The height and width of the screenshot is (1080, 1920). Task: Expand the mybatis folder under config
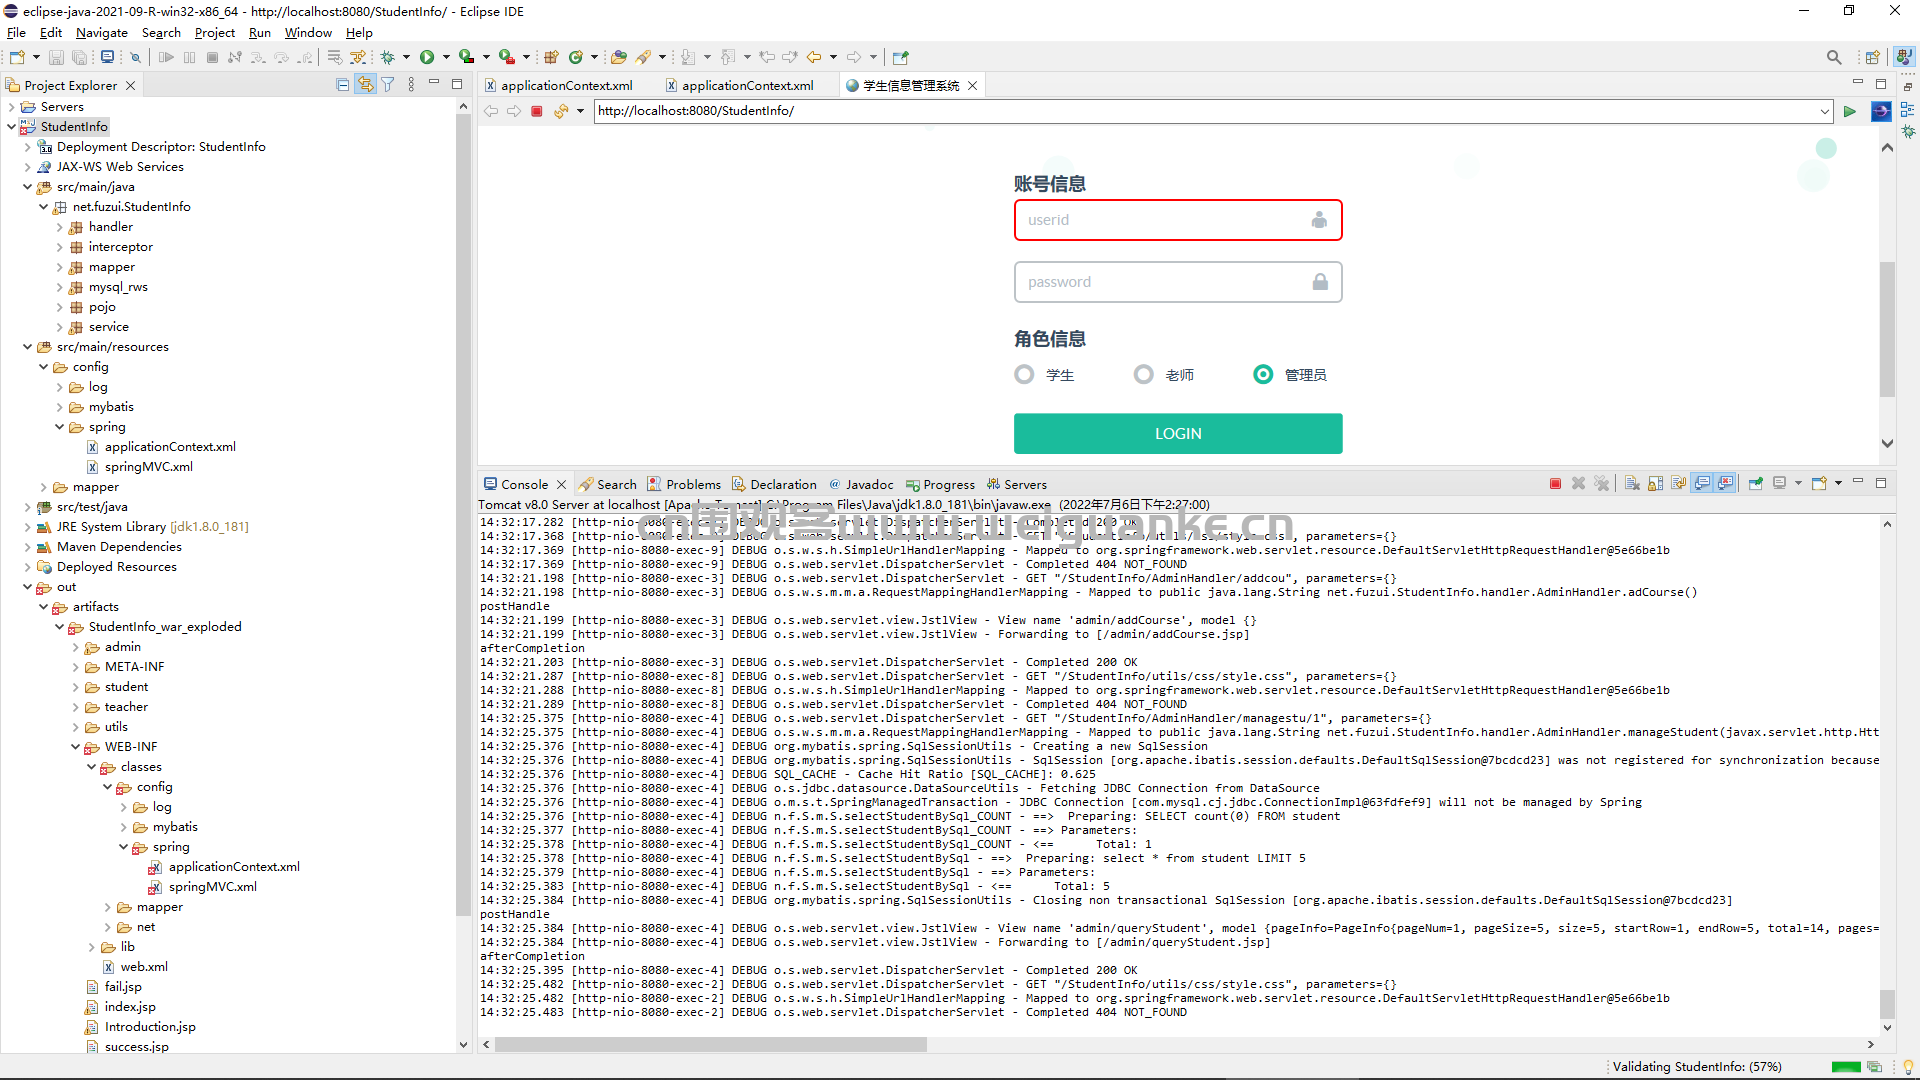pos(59,407)
